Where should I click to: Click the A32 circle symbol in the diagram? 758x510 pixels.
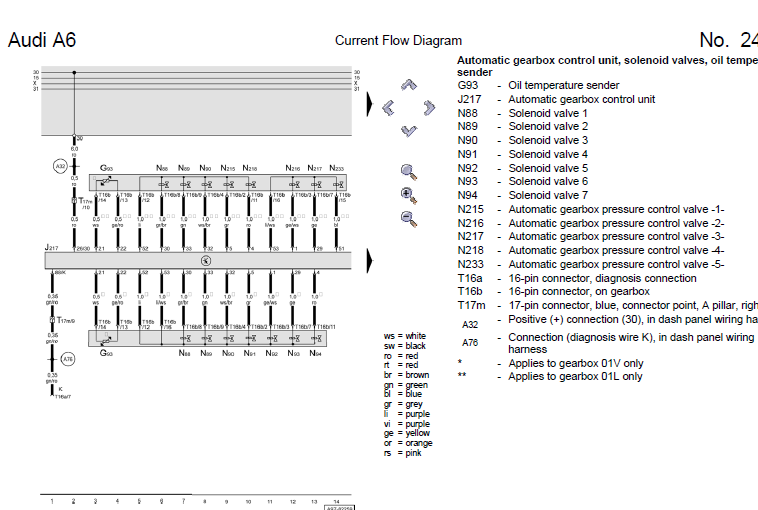coord(60,166)
